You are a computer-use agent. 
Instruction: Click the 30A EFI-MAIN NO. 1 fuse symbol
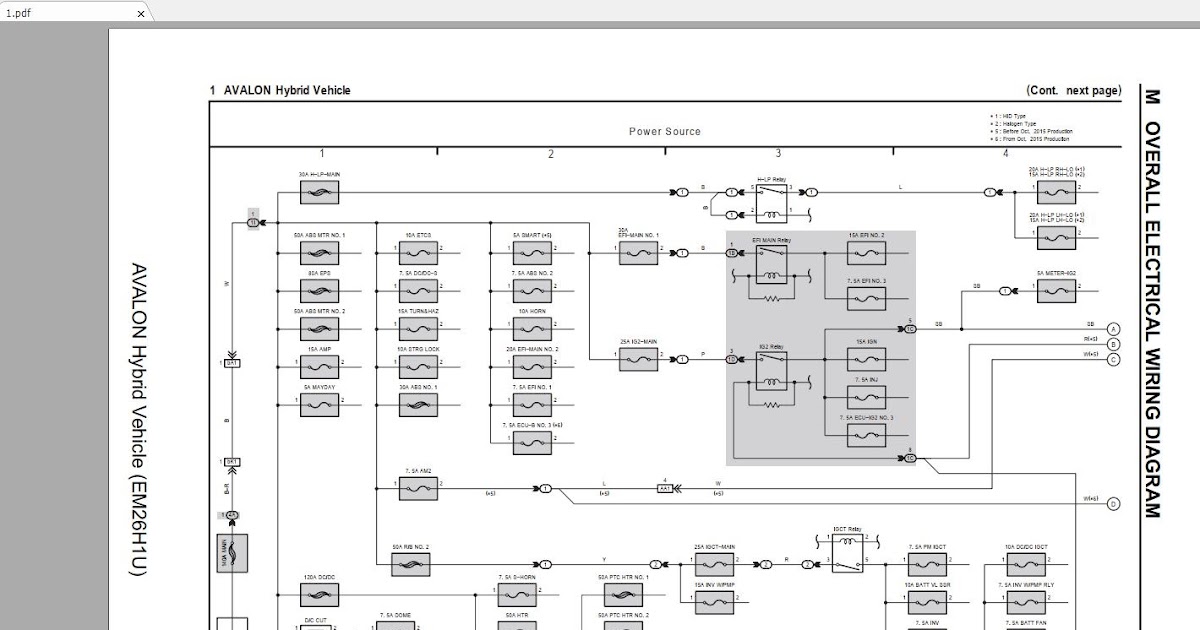click(x=638, y=253)
